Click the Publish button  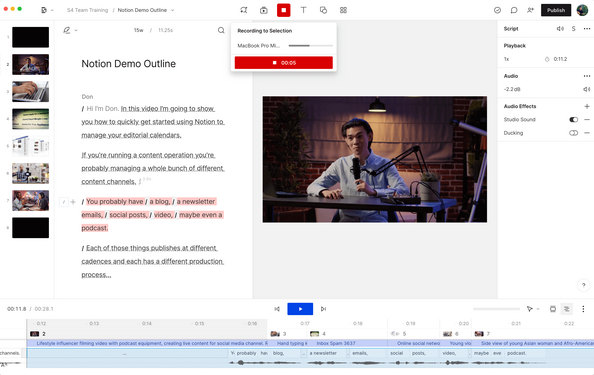(x=556, y=10)
